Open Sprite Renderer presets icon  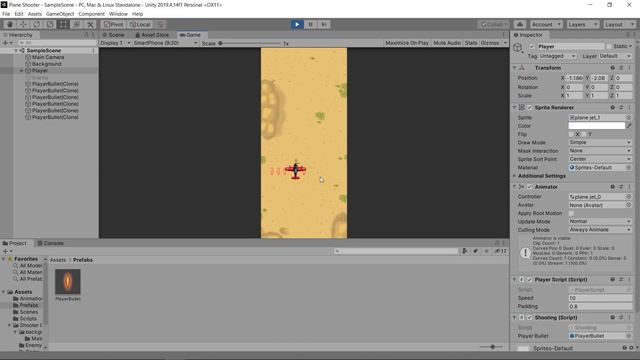click(621, 107)
